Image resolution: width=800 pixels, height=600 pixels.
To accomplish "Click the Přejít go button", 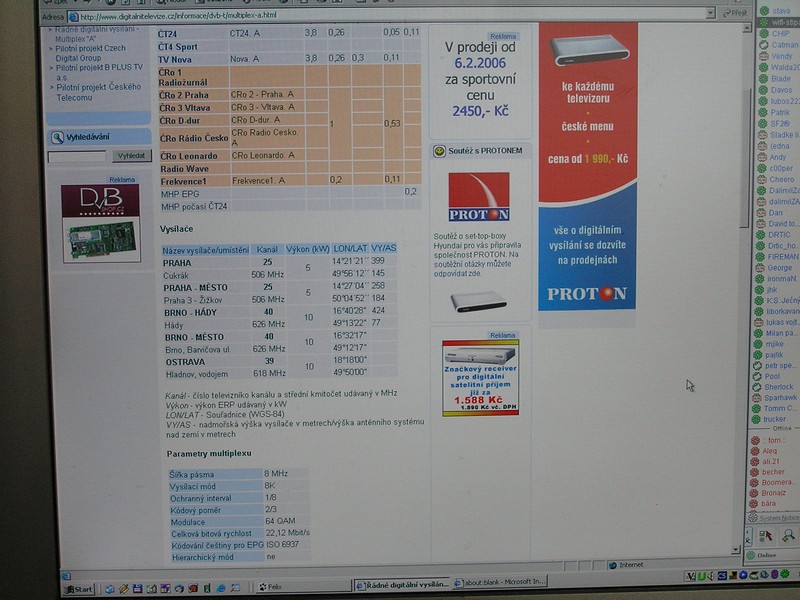I will pos(737,14).
